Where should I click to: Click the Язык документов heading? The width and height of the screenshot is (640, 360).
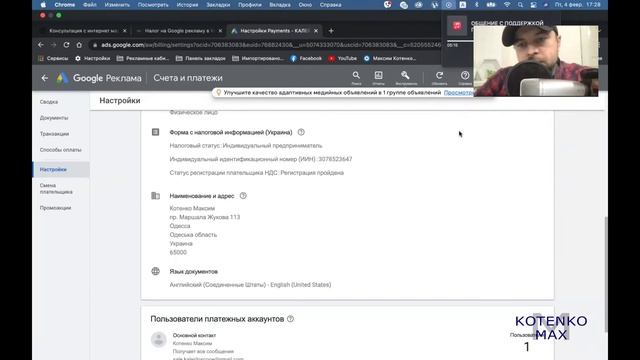click(193, 271)
